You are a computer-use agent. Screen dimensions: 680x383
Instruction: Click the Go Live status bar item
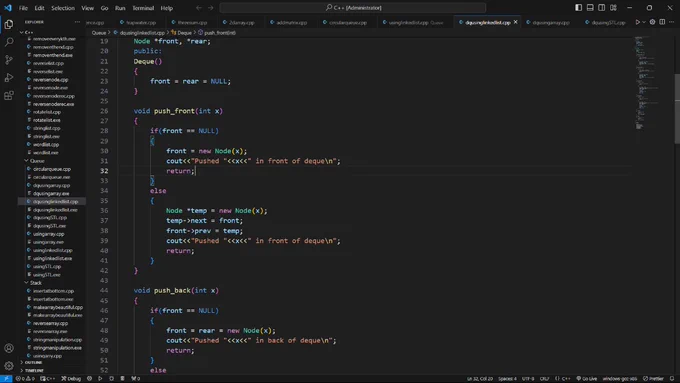pyautogui.click(x=586, y=379)
